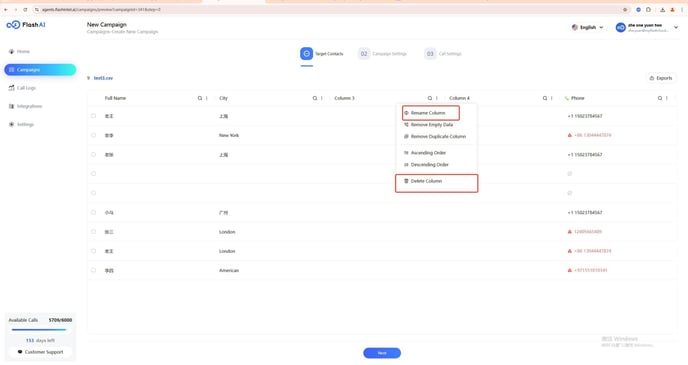Open browser downloads icon
This screenshot has height=365, width=688.
[662, 10]
